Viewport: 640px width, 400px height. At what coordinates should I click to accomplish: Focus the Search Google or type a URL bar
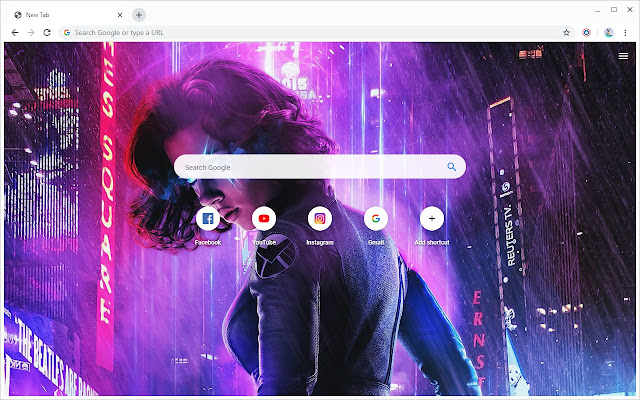pyautogui.click(x=317, y=33)
